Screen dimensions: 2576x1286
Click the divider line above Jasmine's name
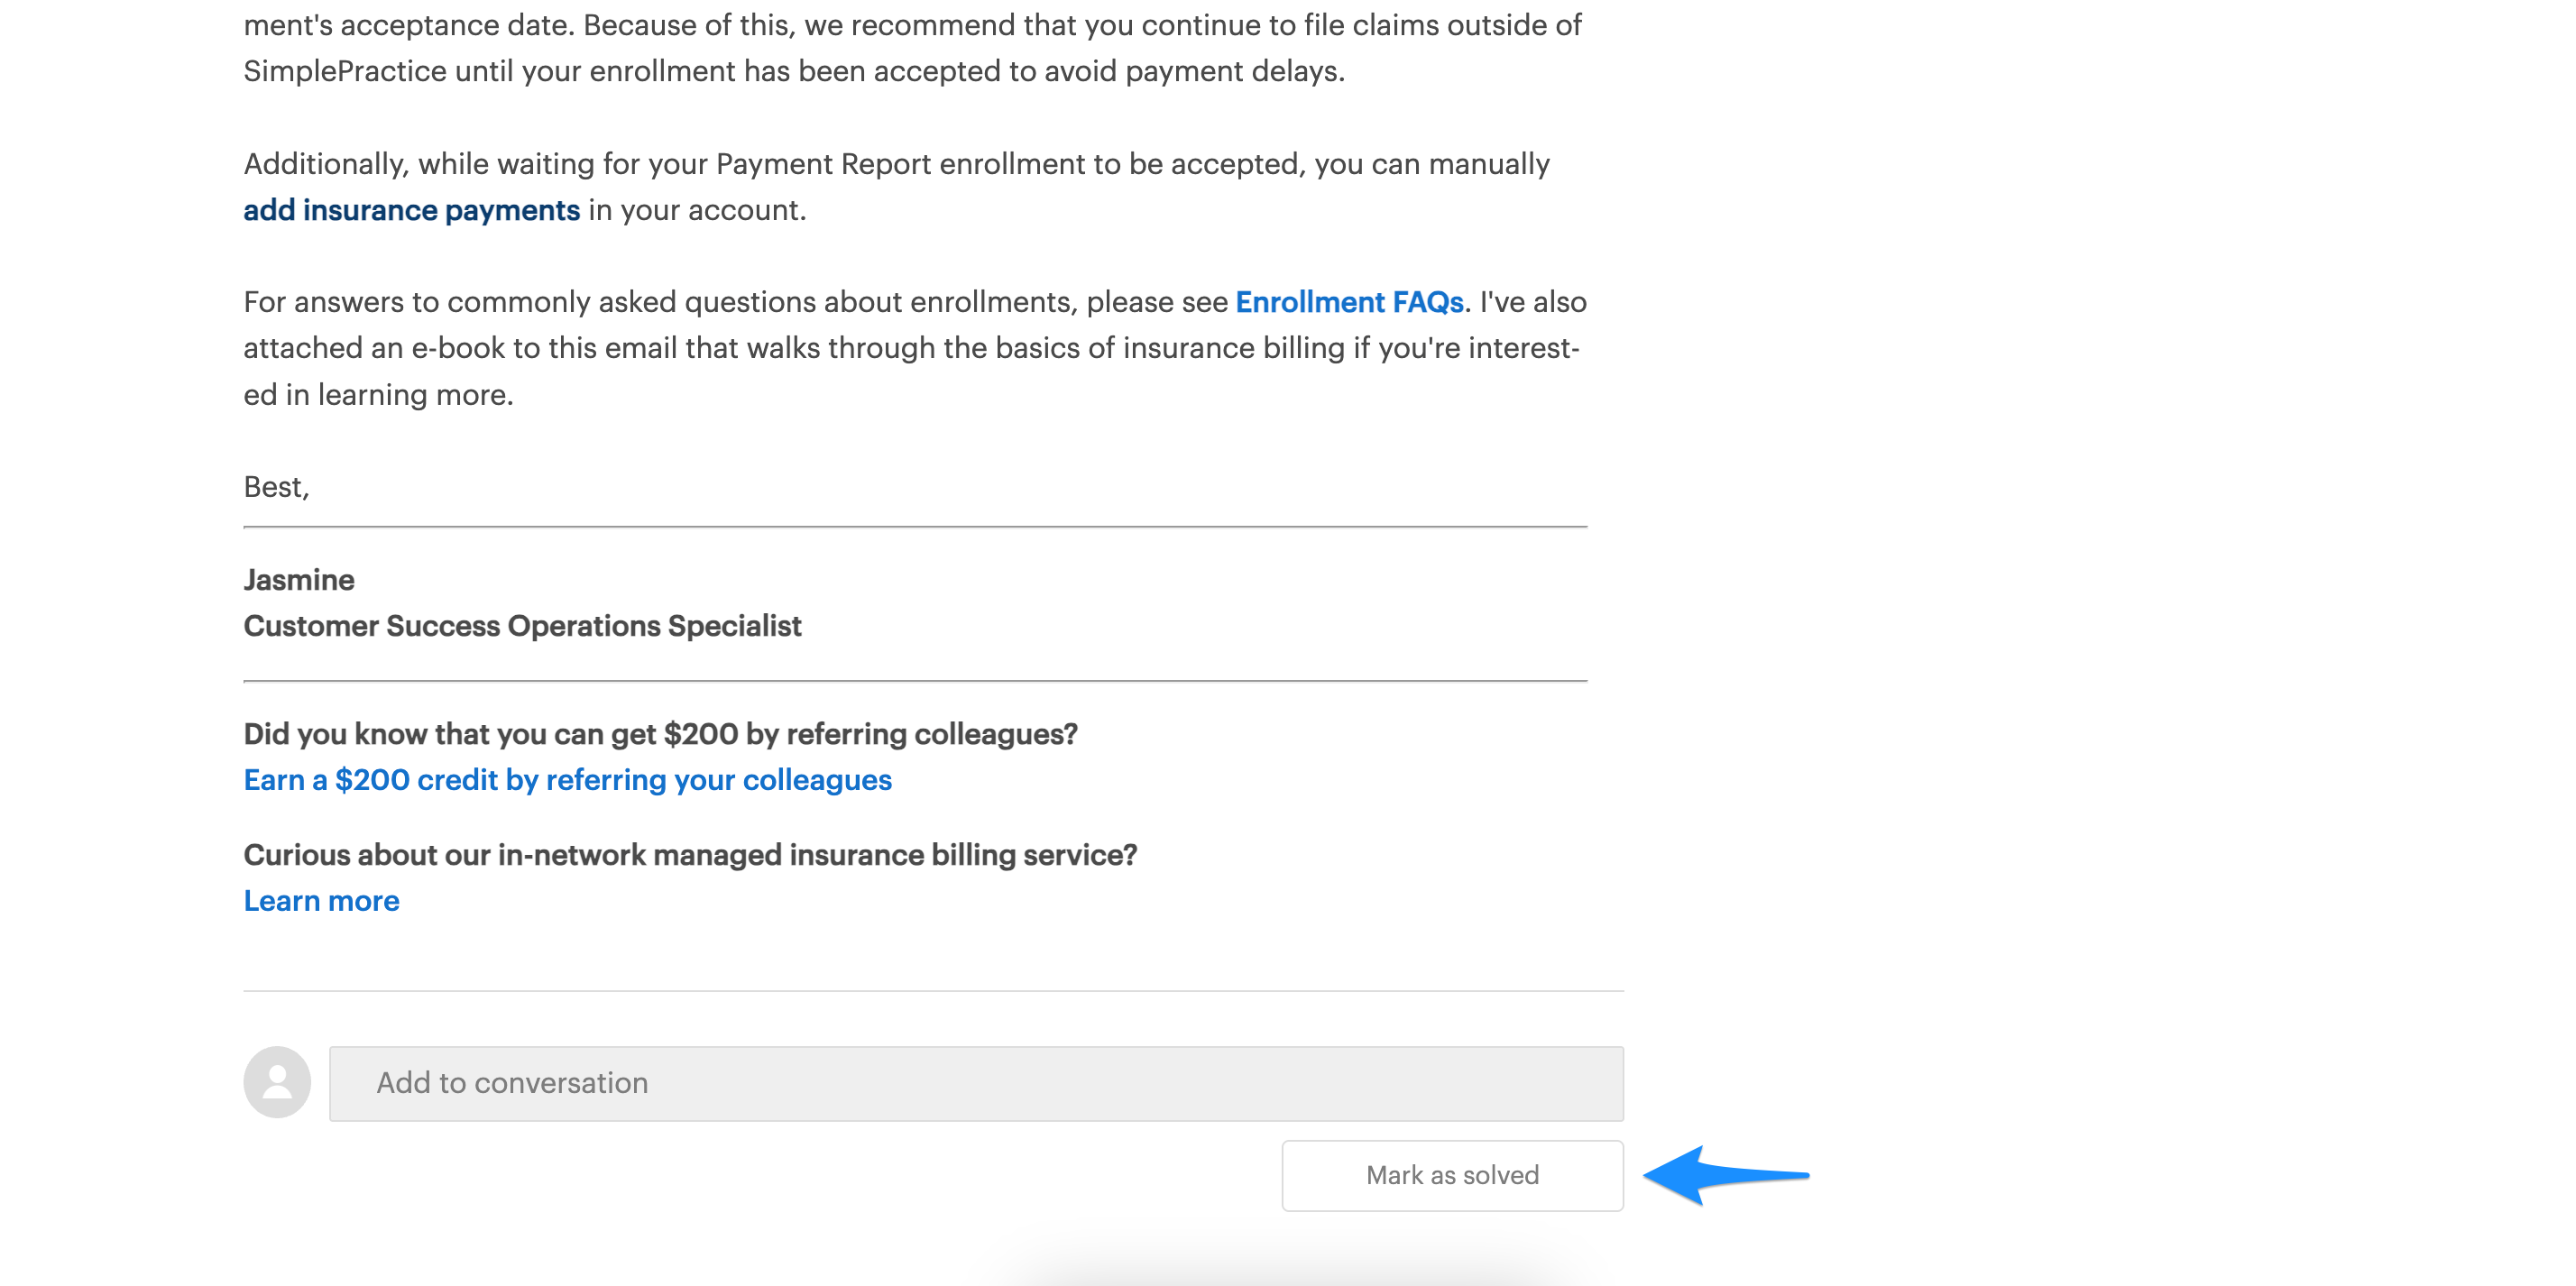pos(915,527)
